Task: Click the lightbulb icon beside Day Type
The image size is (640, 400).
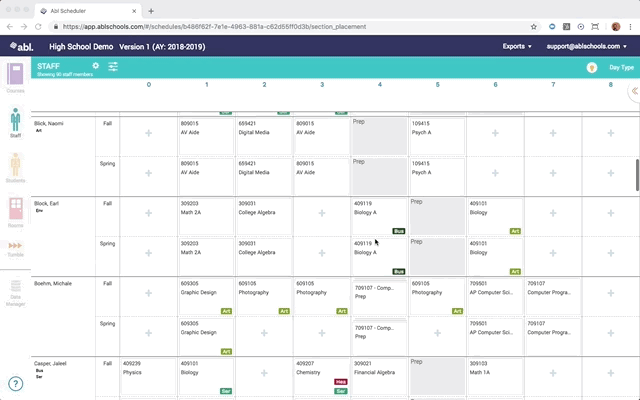Action: tap(591, 67)
